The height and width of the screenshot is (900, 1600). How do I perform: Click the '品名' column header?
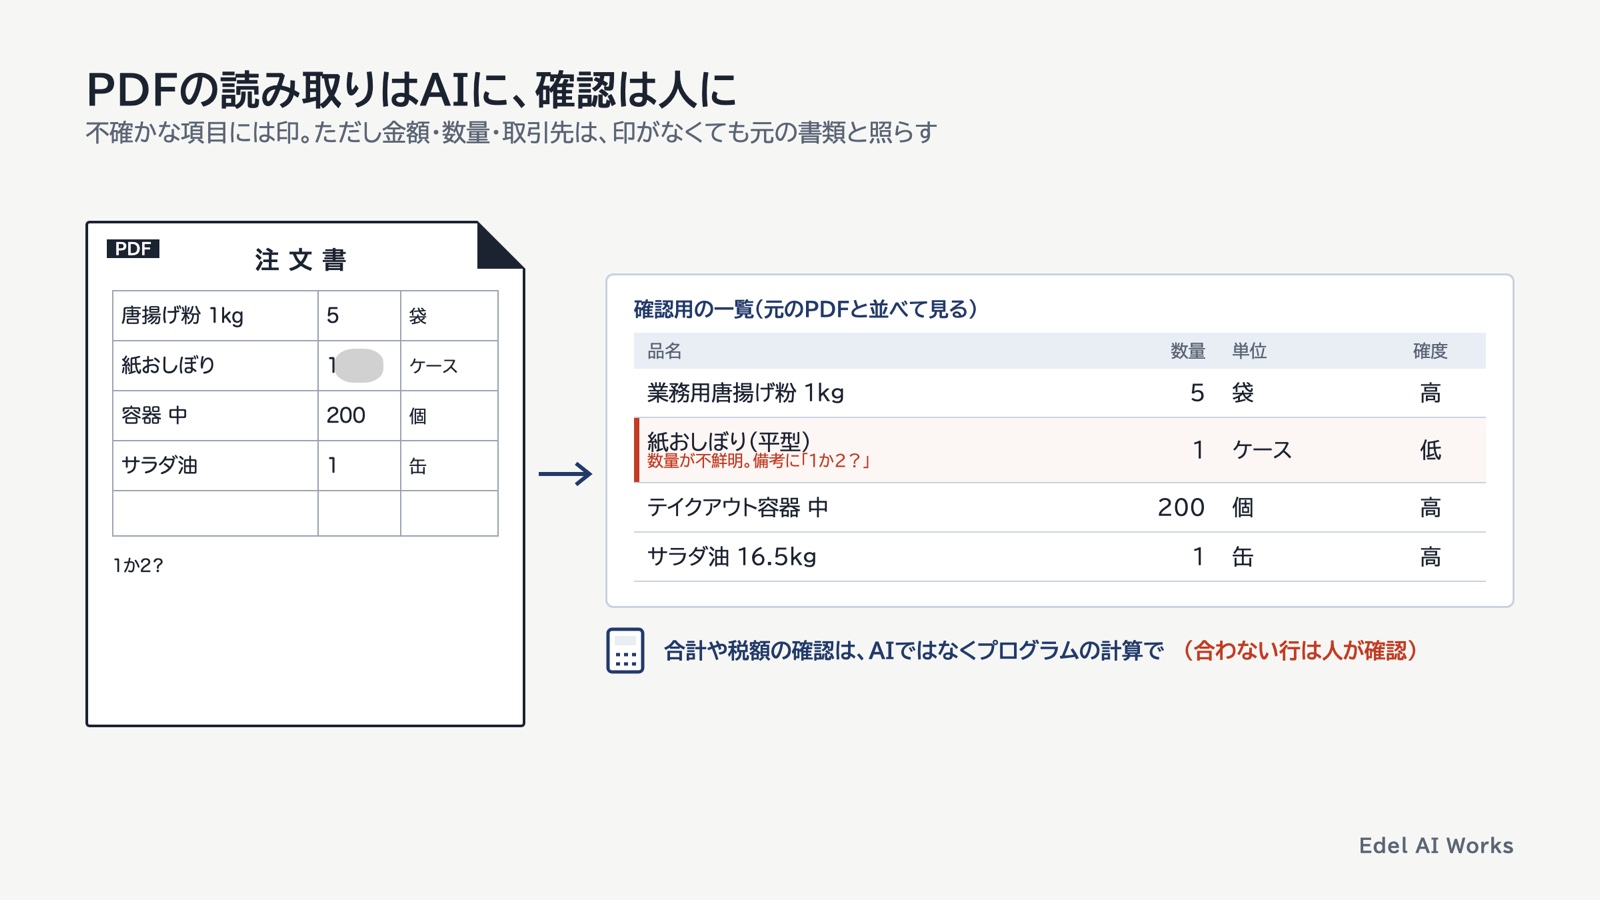665,351
